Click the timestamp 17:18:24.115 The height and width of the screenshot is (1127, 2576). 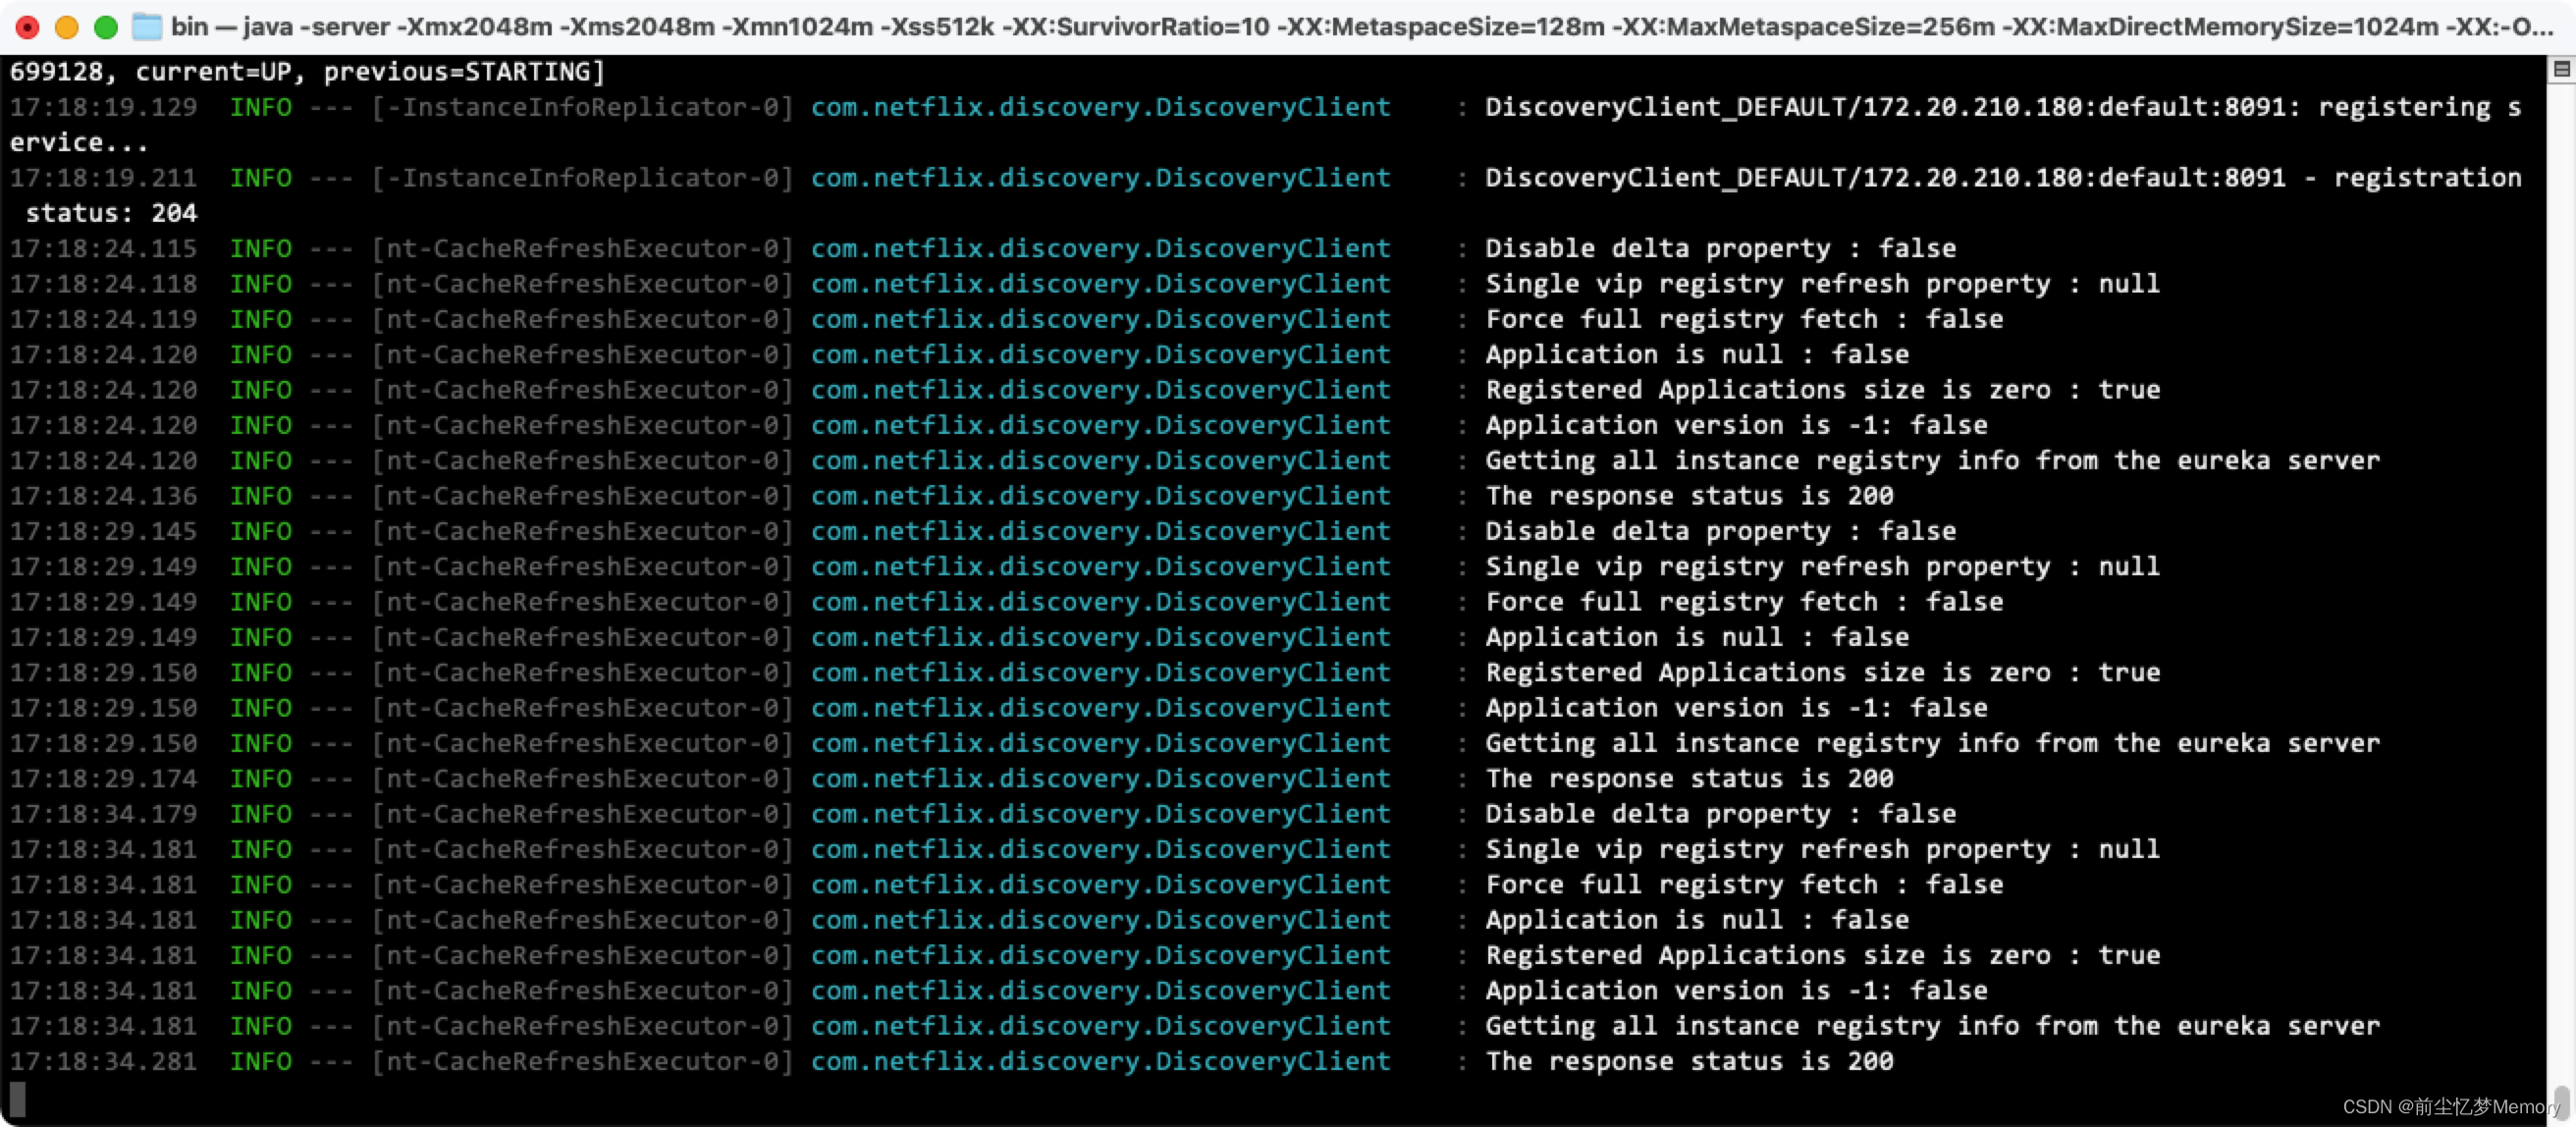(x=104, y=249)
